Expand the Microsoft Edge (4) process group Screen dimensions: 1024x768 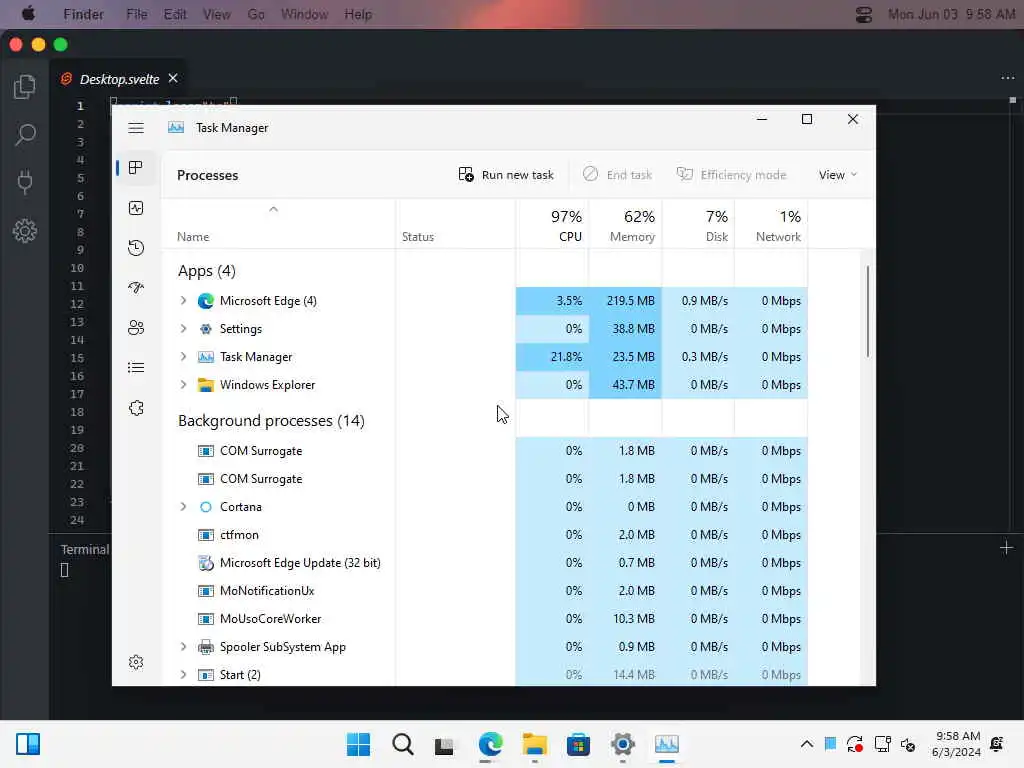[184, 300]
